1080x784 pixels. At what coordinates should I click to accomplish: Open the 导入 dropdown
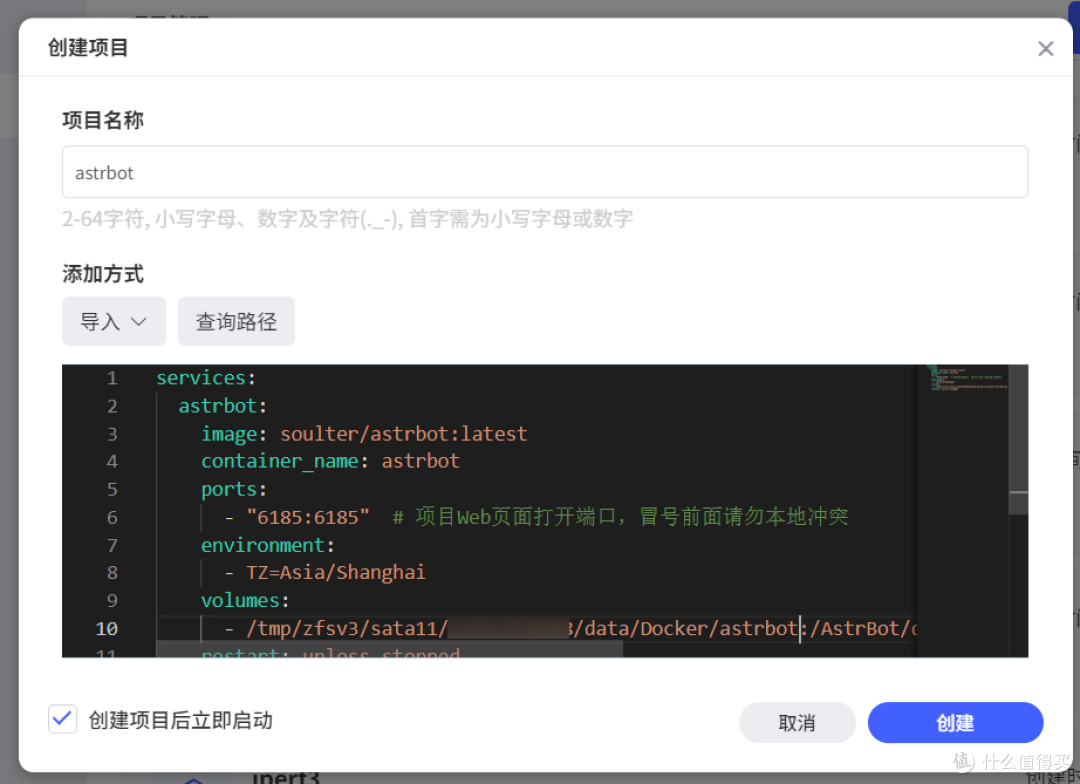114,321
